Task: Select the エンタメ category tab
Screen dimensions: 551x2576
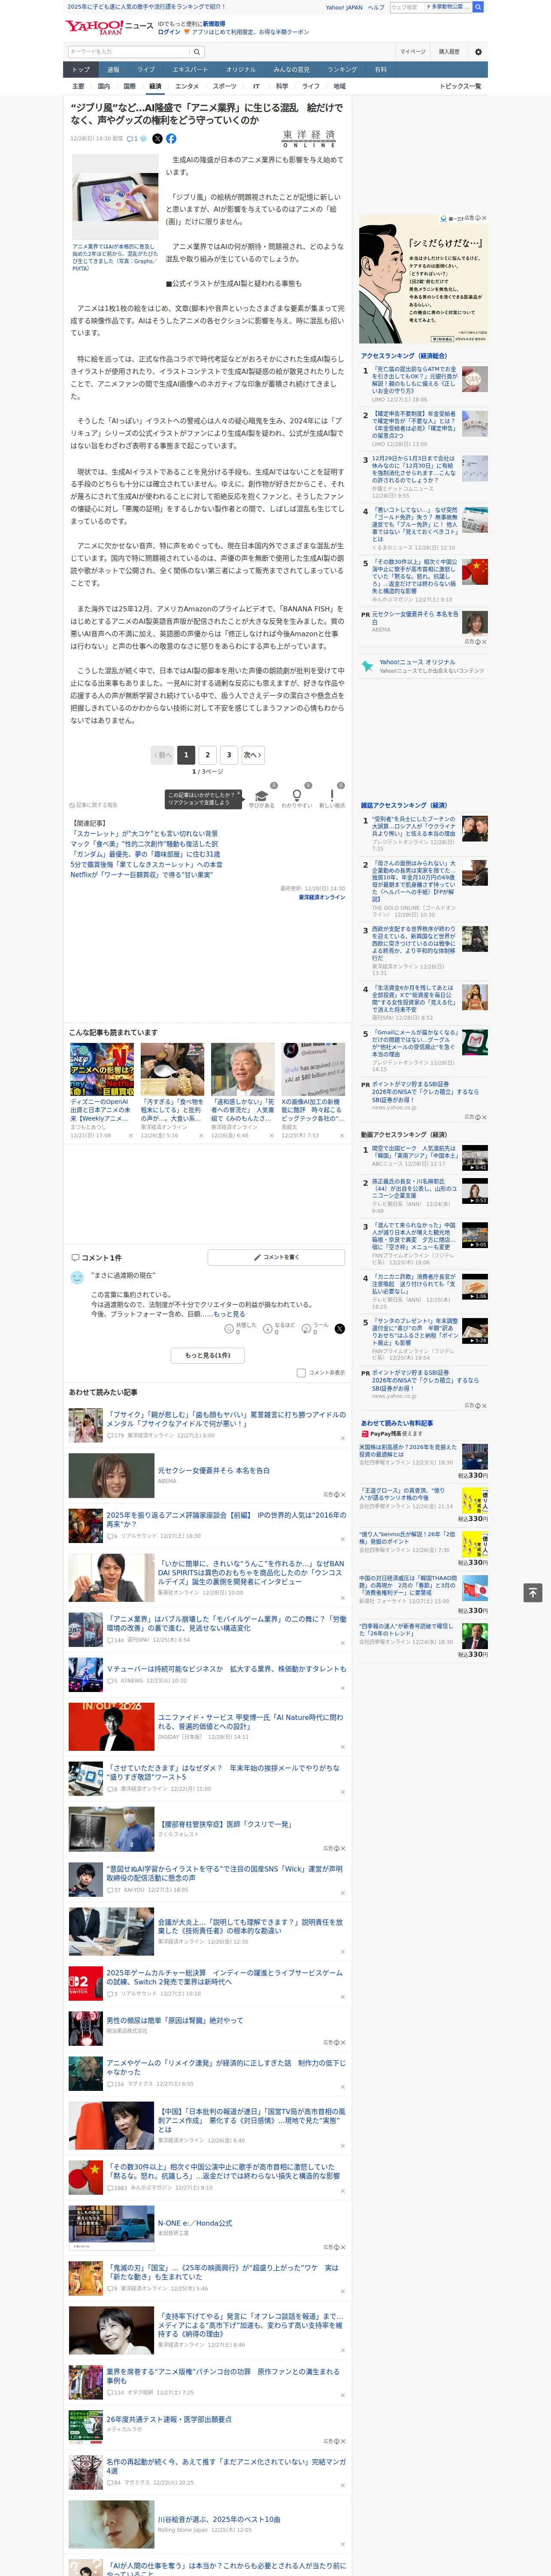Action: tap(187, 86)
